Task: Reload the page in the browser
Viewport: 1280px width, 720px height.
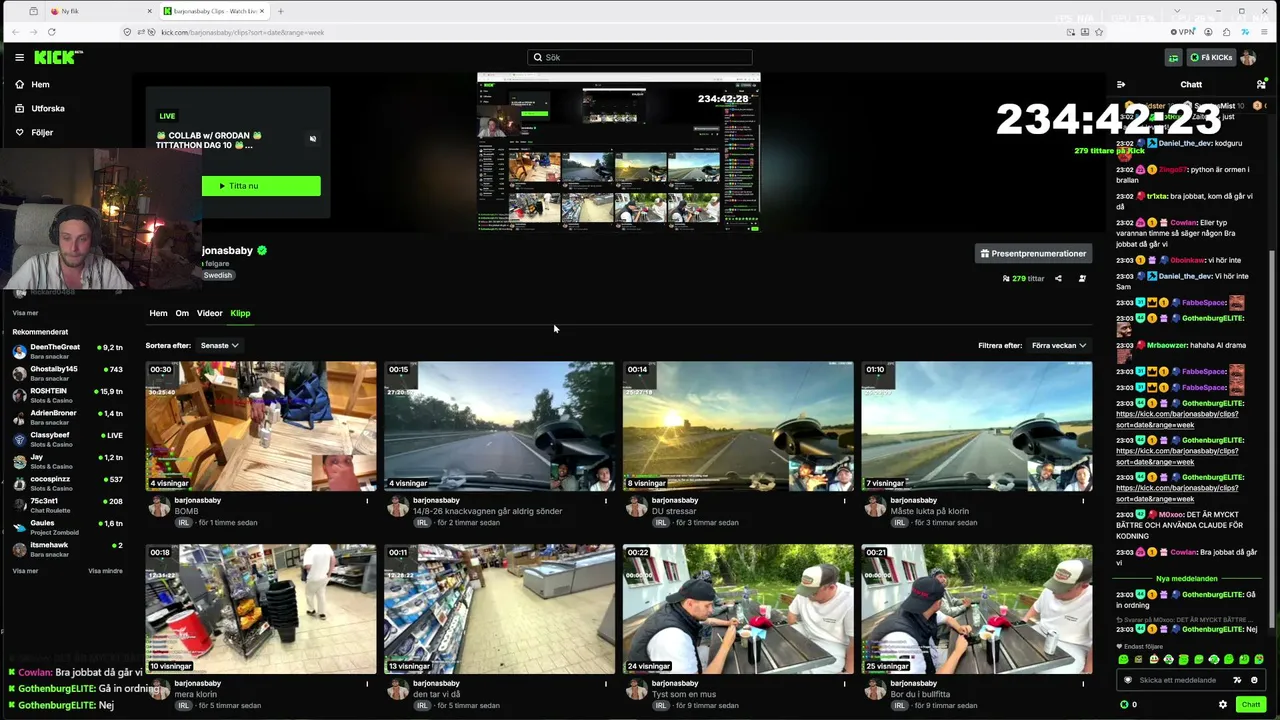Action: tap(51, 32)
